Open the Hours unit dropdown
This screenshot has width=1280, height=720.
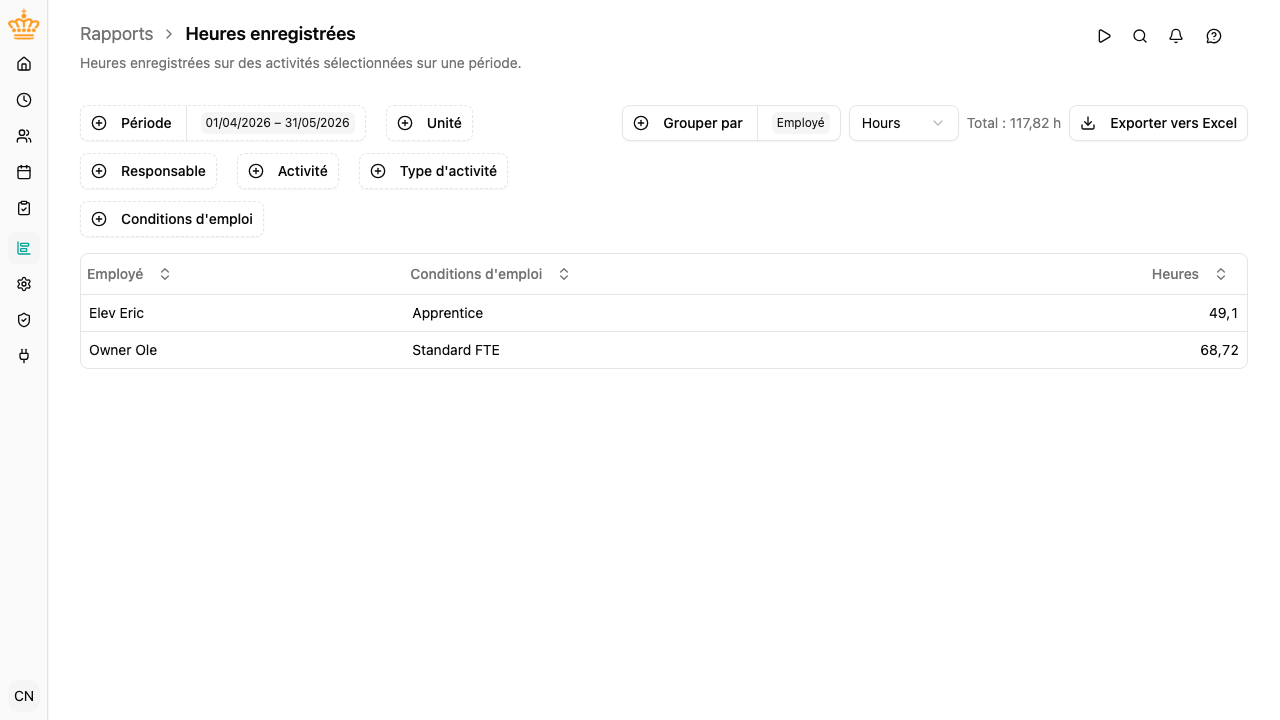tap(904, 123)
